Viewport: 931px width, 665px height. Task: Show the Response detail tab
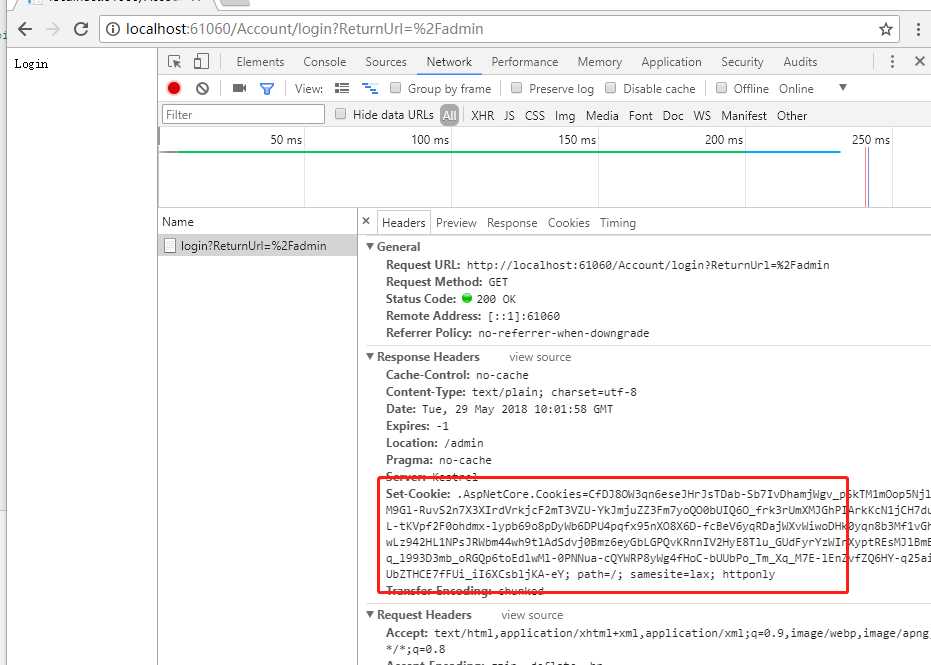coord(512,223)
